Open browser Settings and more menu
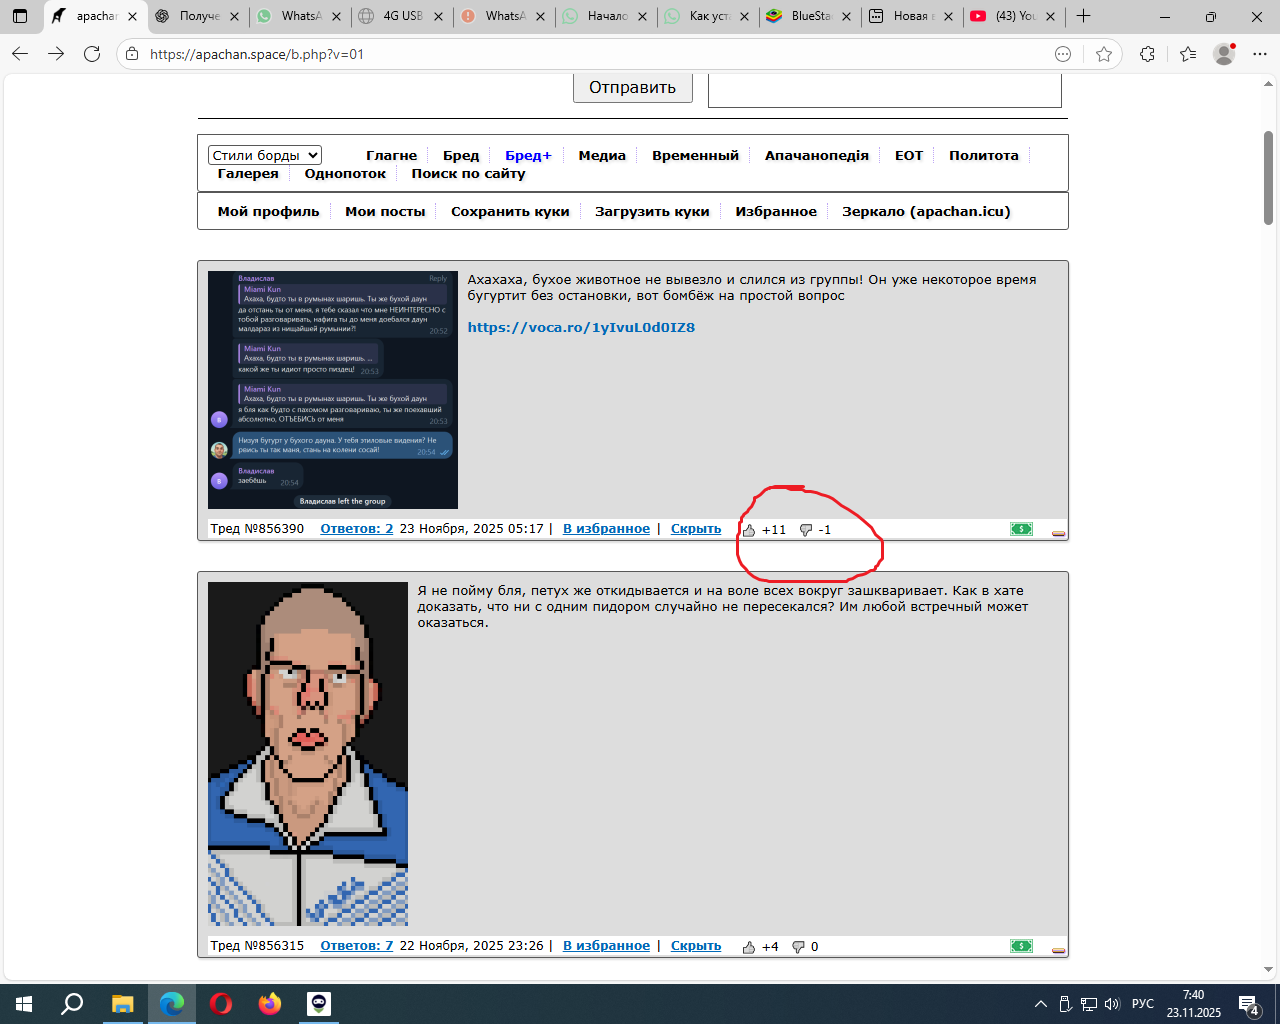Viewport: 1280px width, 1024px height. click(x=1259, y=54)
